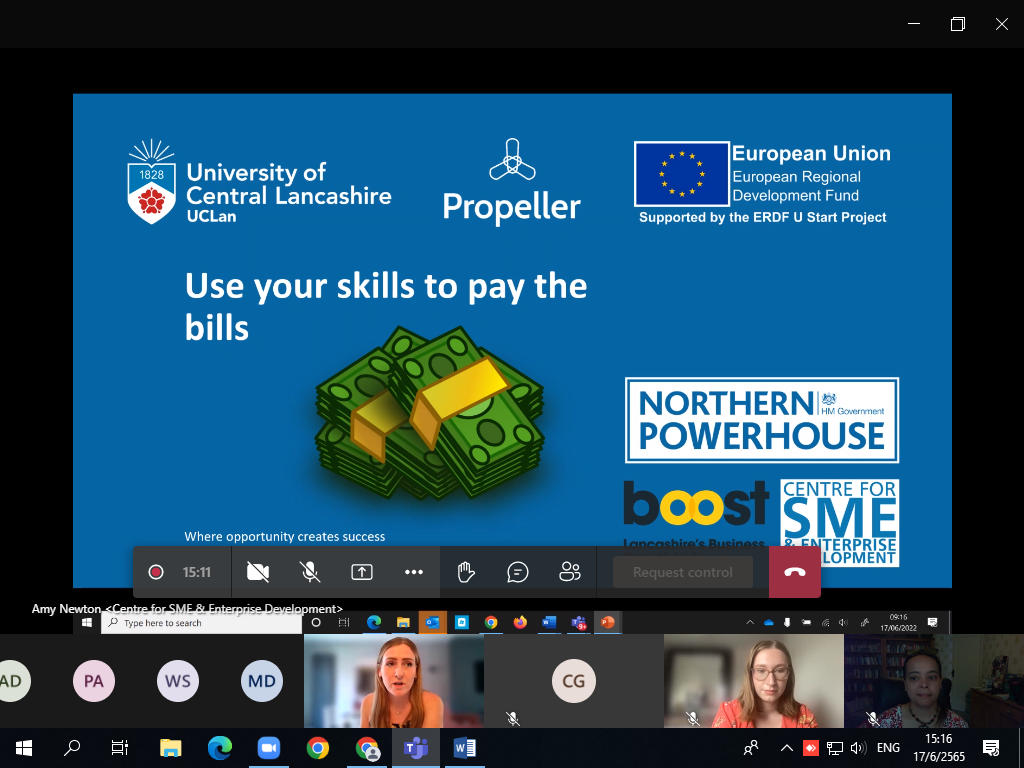Select the speaking long-haired woman's video tile
1024x768 pixels.
click(x=394, y=681)
